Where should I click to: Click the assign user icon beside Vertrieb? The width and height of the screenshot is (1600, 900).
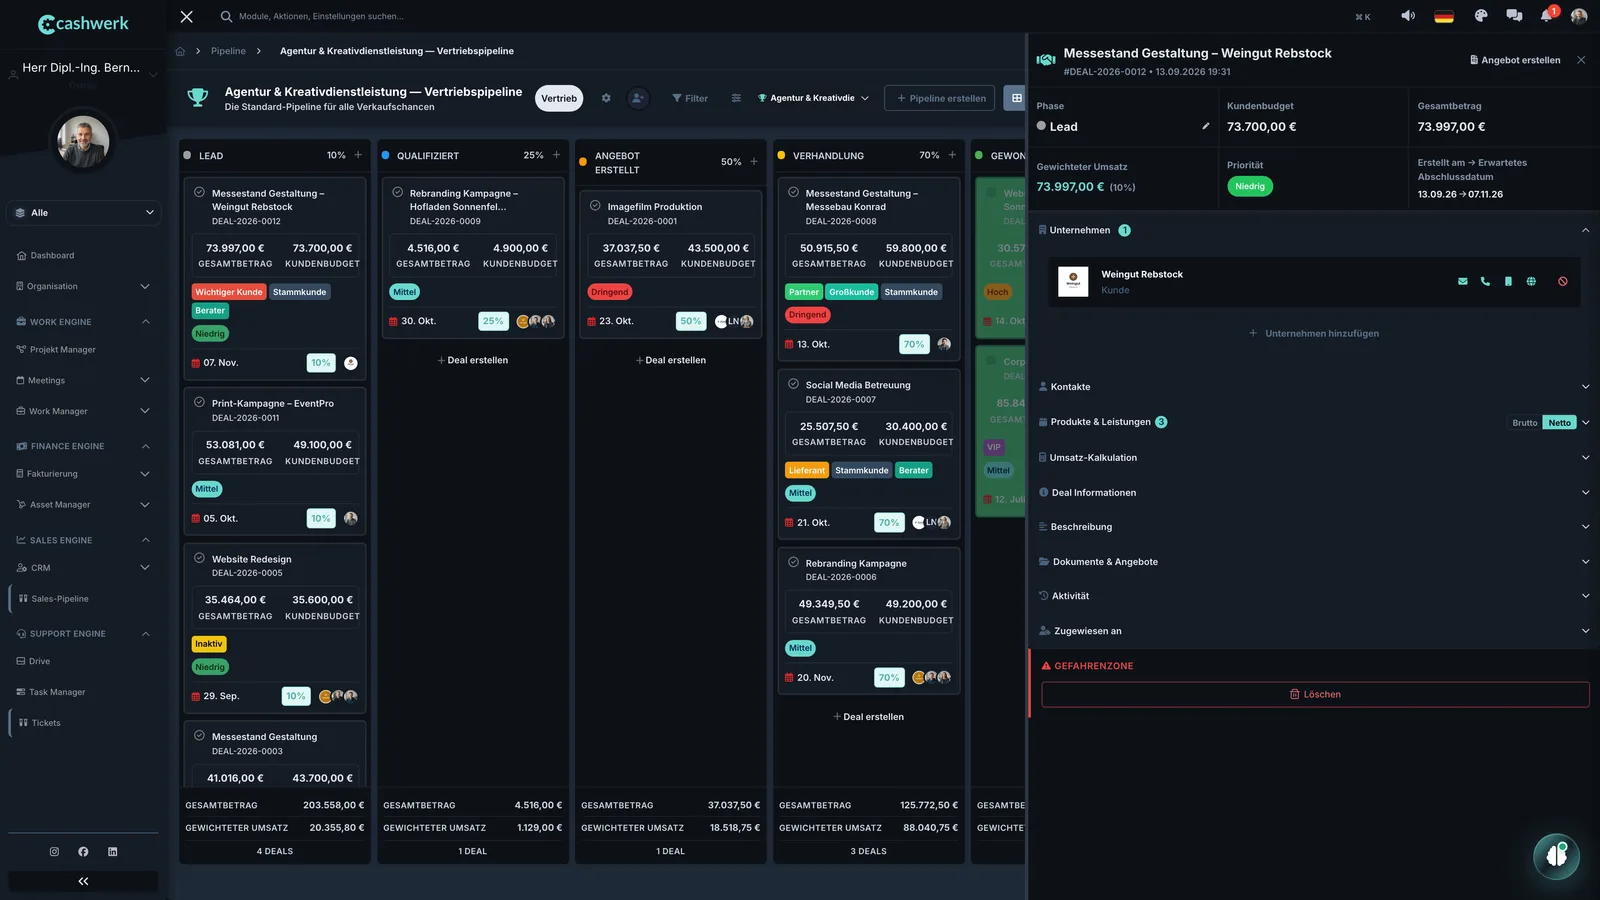(x=638, y=98)
